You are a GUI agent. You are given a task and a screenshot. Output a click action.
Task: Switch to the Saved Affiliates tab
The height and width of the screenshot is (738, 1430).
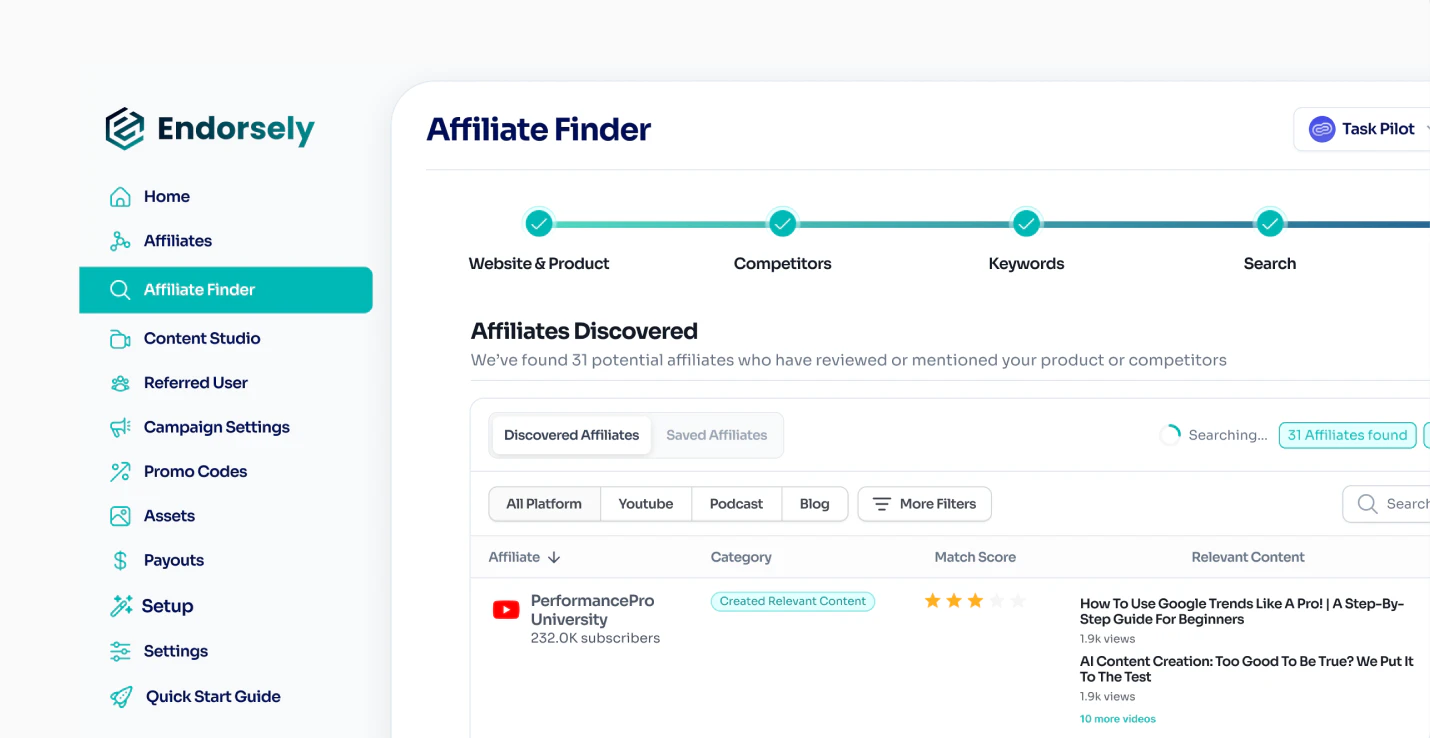(x=716, y=434)
